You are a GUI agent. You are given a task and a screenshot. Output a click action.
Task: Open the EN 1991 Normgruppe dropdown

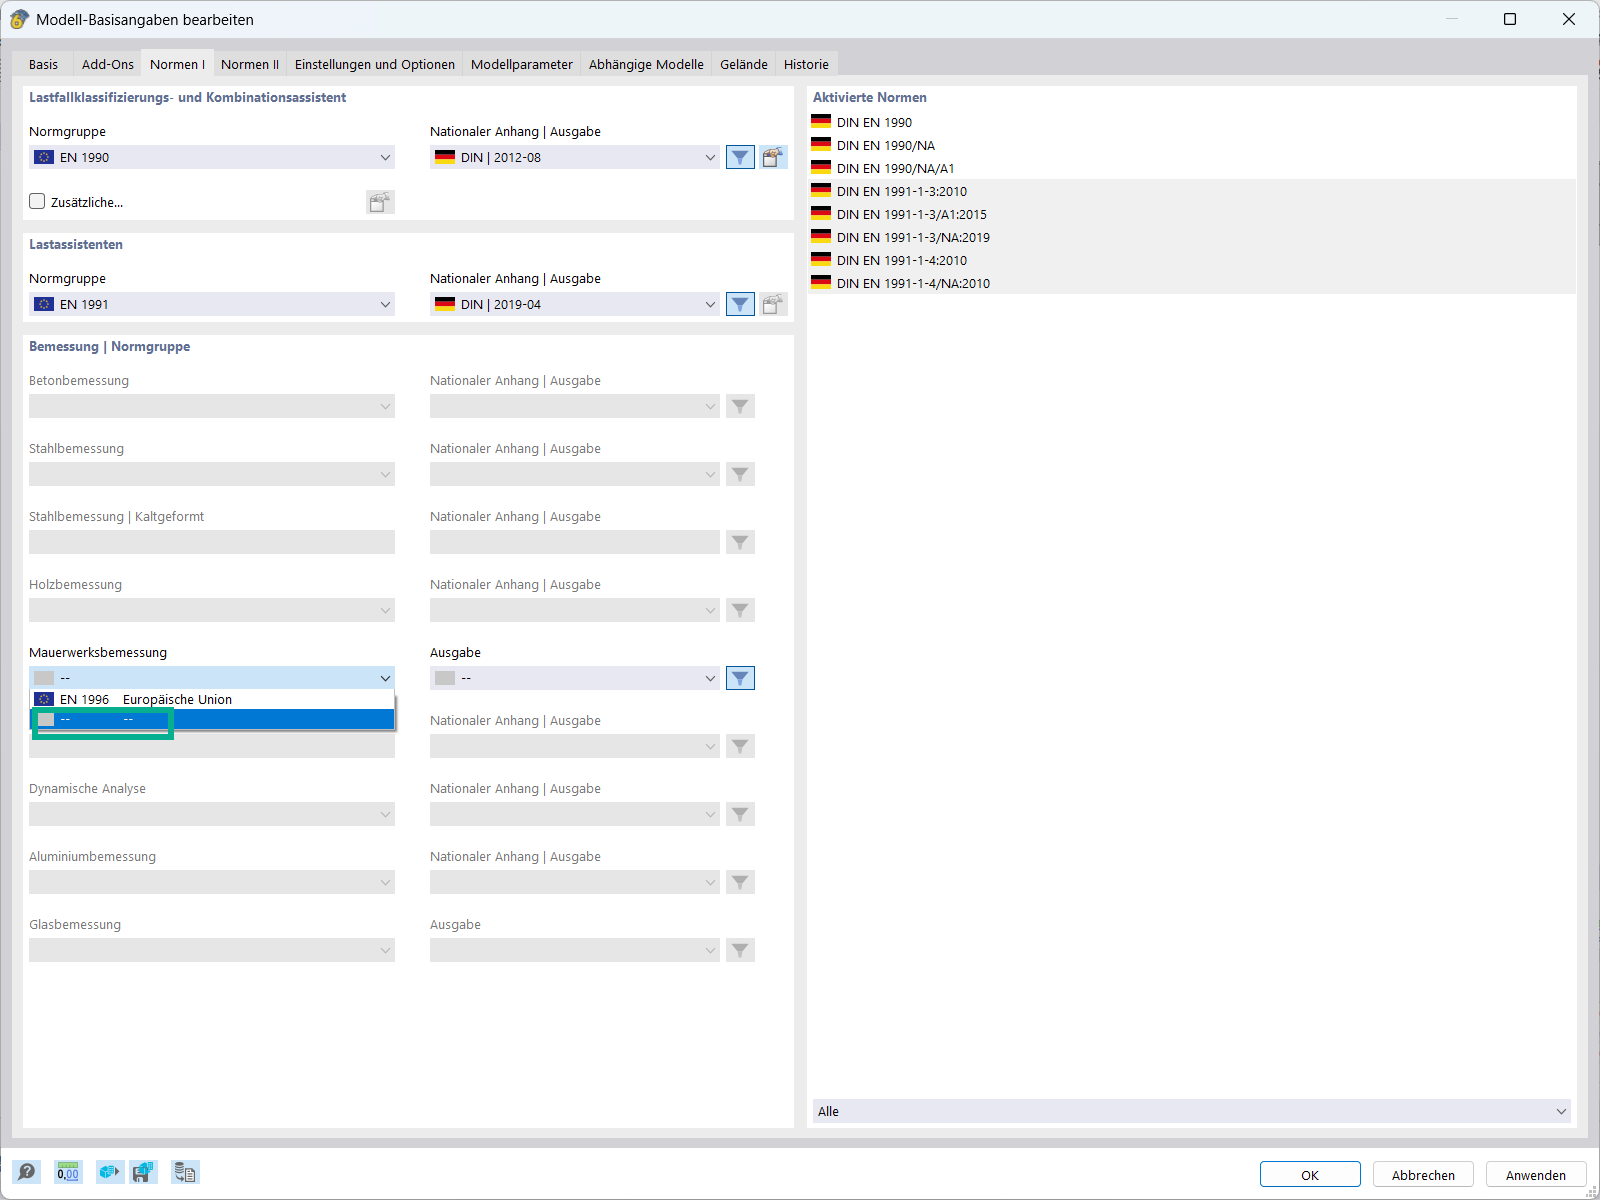click(x=212, y=304)
